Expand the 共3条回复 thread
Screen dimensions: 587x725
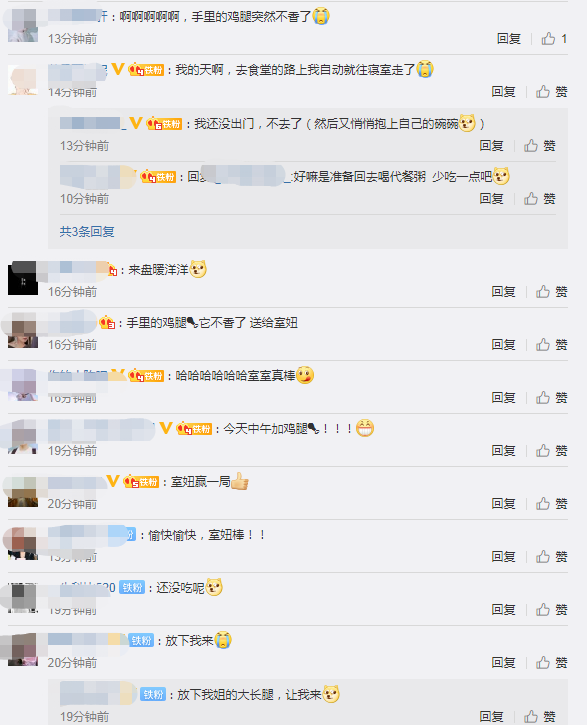87,231
